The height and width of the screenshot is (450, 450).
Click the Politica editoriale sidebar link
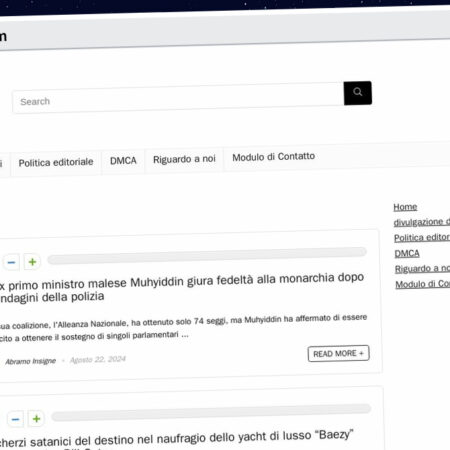[x=422, y=238]
